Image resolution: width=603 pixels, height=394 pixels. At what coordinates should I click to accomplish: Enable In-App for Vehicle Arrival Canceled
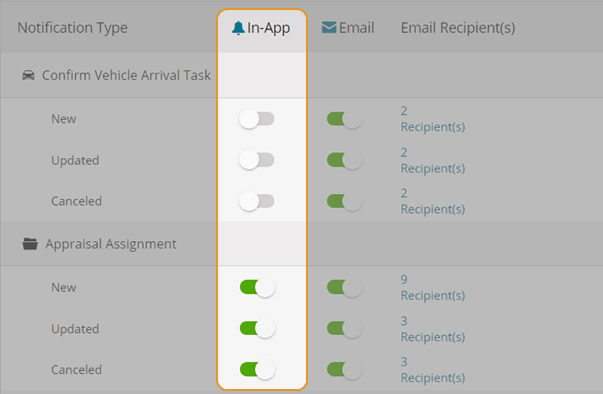pyautogui.click(x=257, y=201)
